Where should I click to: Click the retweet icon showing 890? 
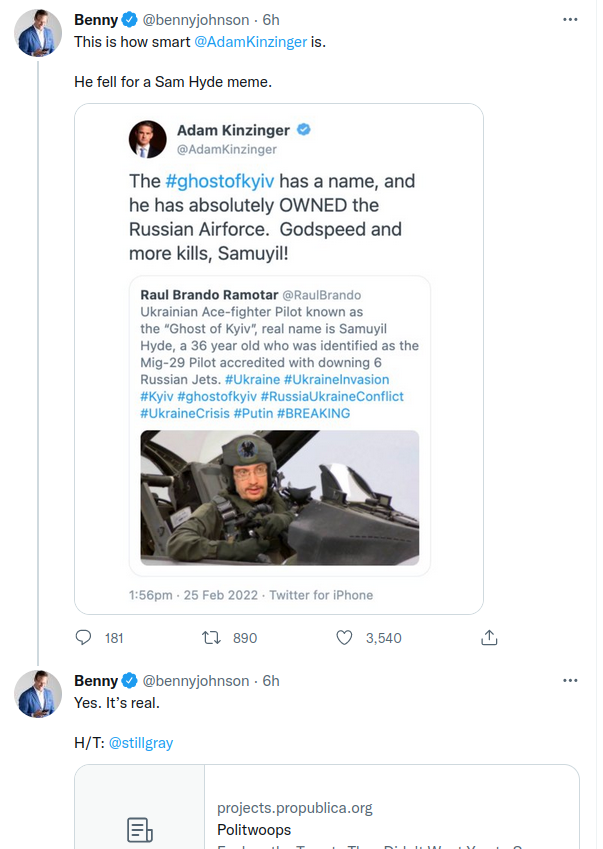(211, 638)
